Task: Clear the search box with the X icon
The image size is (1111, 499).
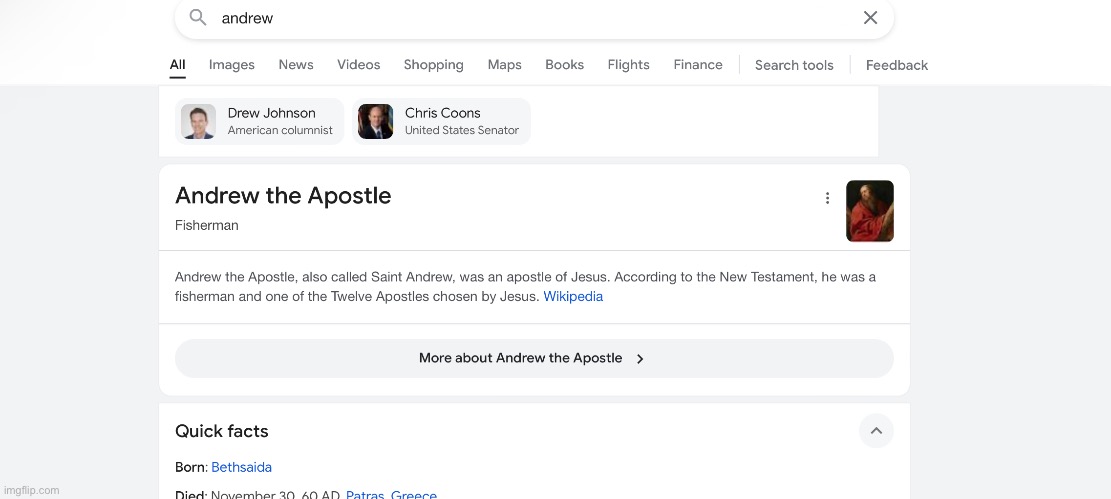Action: [870, 17]
